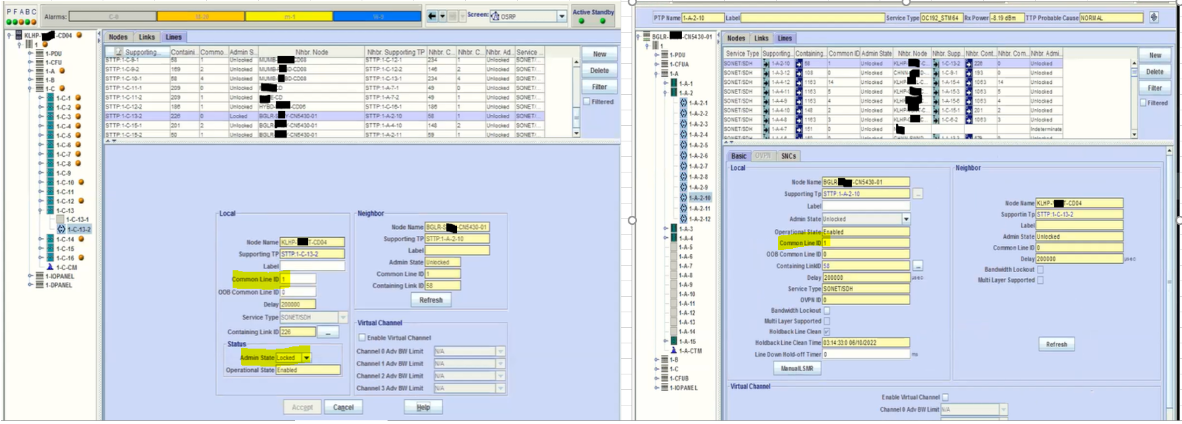Click the 1-C-CM module icon
The width and height of the screenshot is (1182, 424).
[x=50, y=267]
